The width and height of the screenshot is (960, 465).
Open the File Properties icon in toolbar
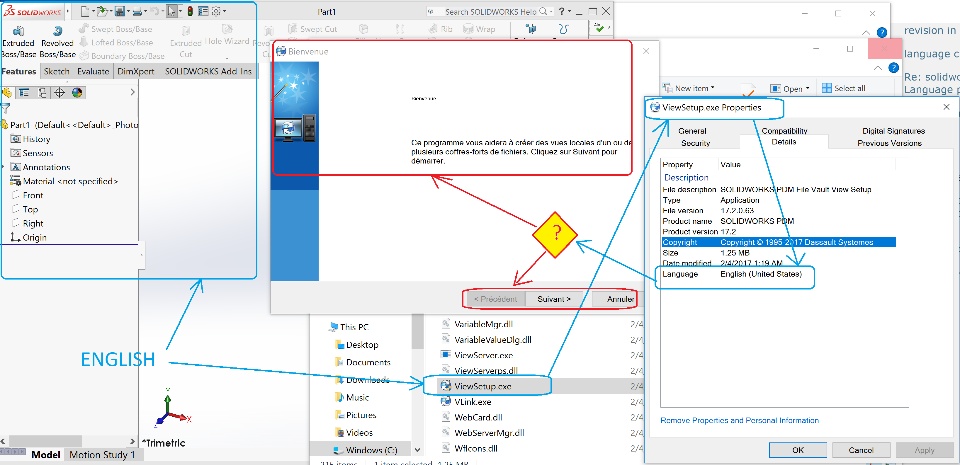(x=203, y=10)
